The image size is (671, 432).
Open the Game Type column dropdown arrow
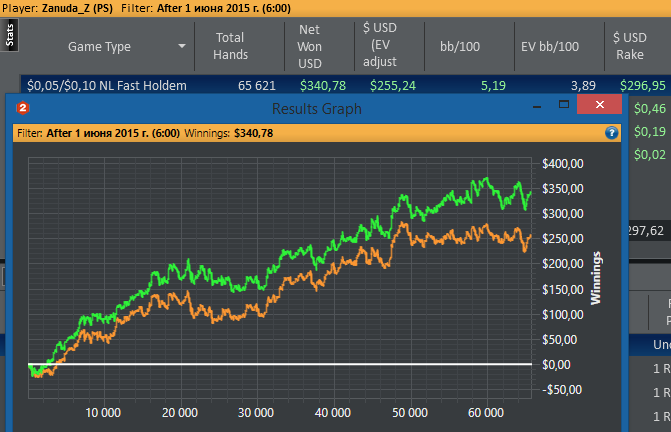(x=182, y=46)
